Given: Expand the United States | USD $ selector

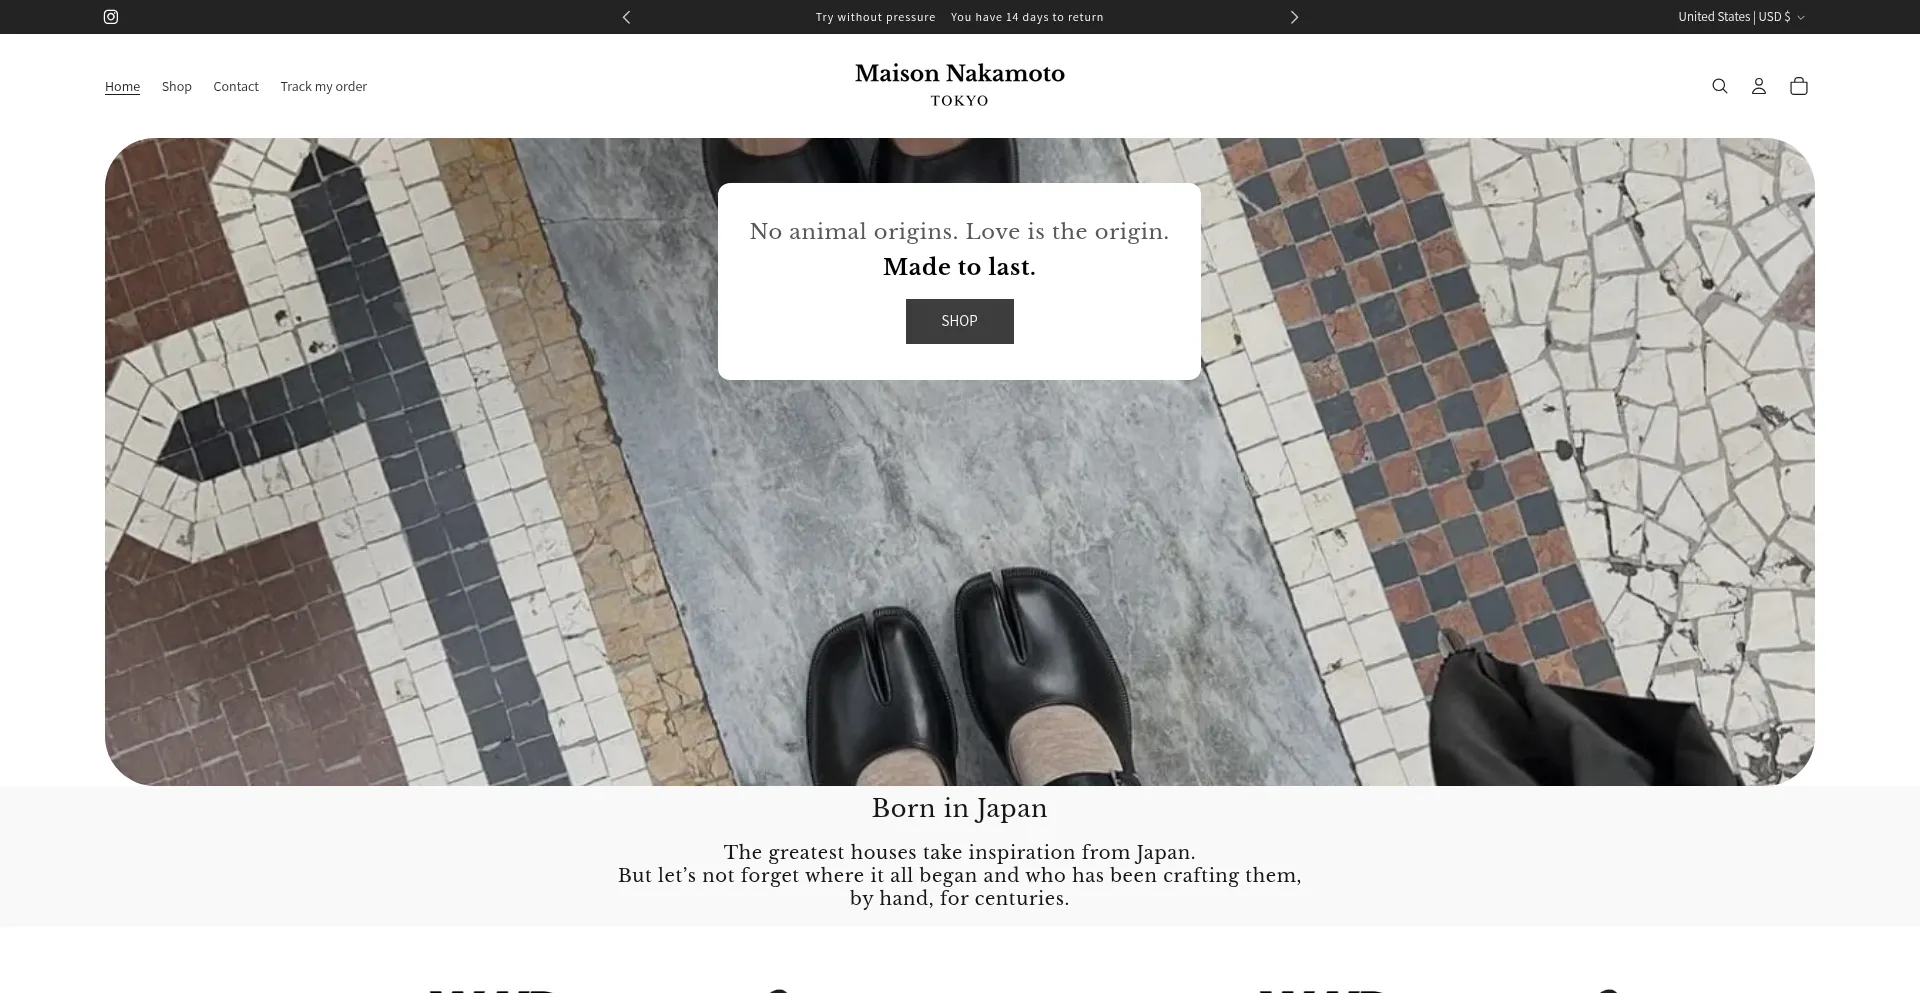Looking at the screenshot, I should pyautogui.click(x=1740, y=17).
